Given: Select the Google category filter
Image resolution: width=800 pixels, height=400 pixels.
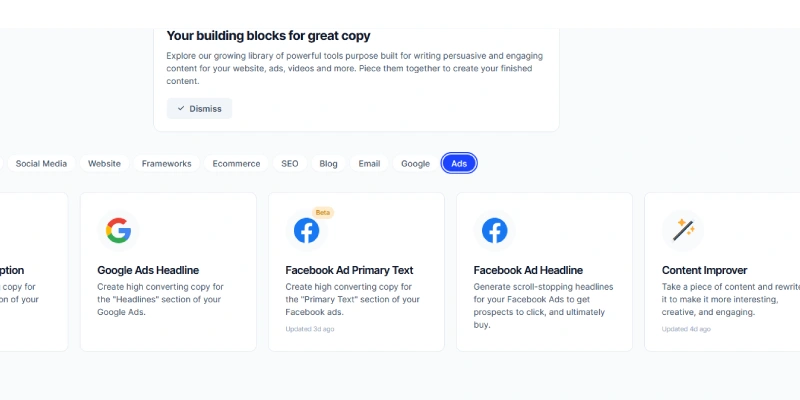Looking at the screenshot, I should (415, 164).
